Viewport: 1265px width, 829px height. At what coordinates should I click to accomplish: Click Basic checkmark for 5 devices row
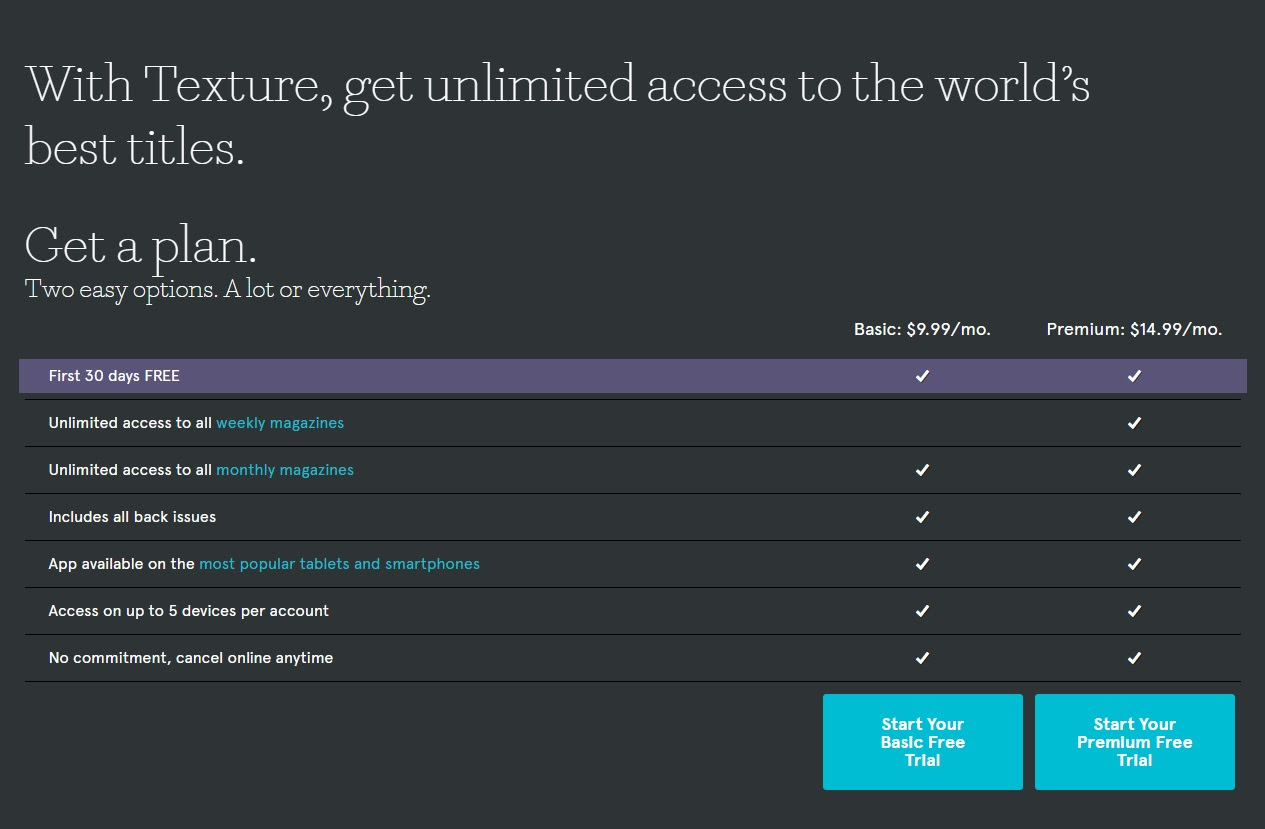(922, 611)
